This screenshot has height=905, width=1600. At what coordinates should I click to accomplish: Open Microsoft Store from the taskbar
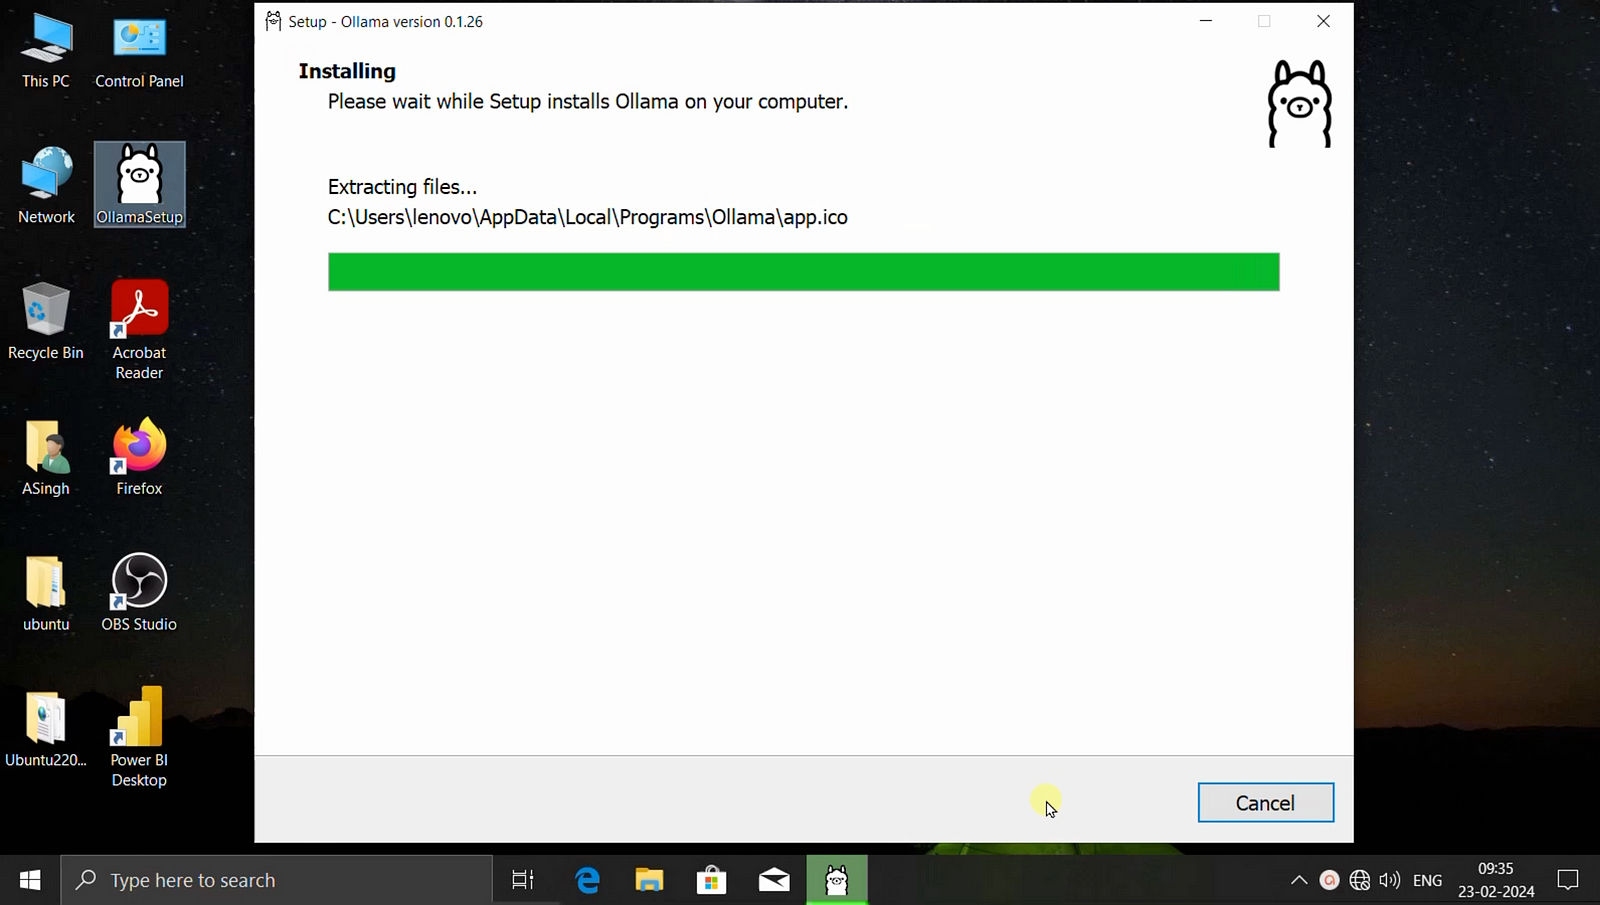point(711,880)
